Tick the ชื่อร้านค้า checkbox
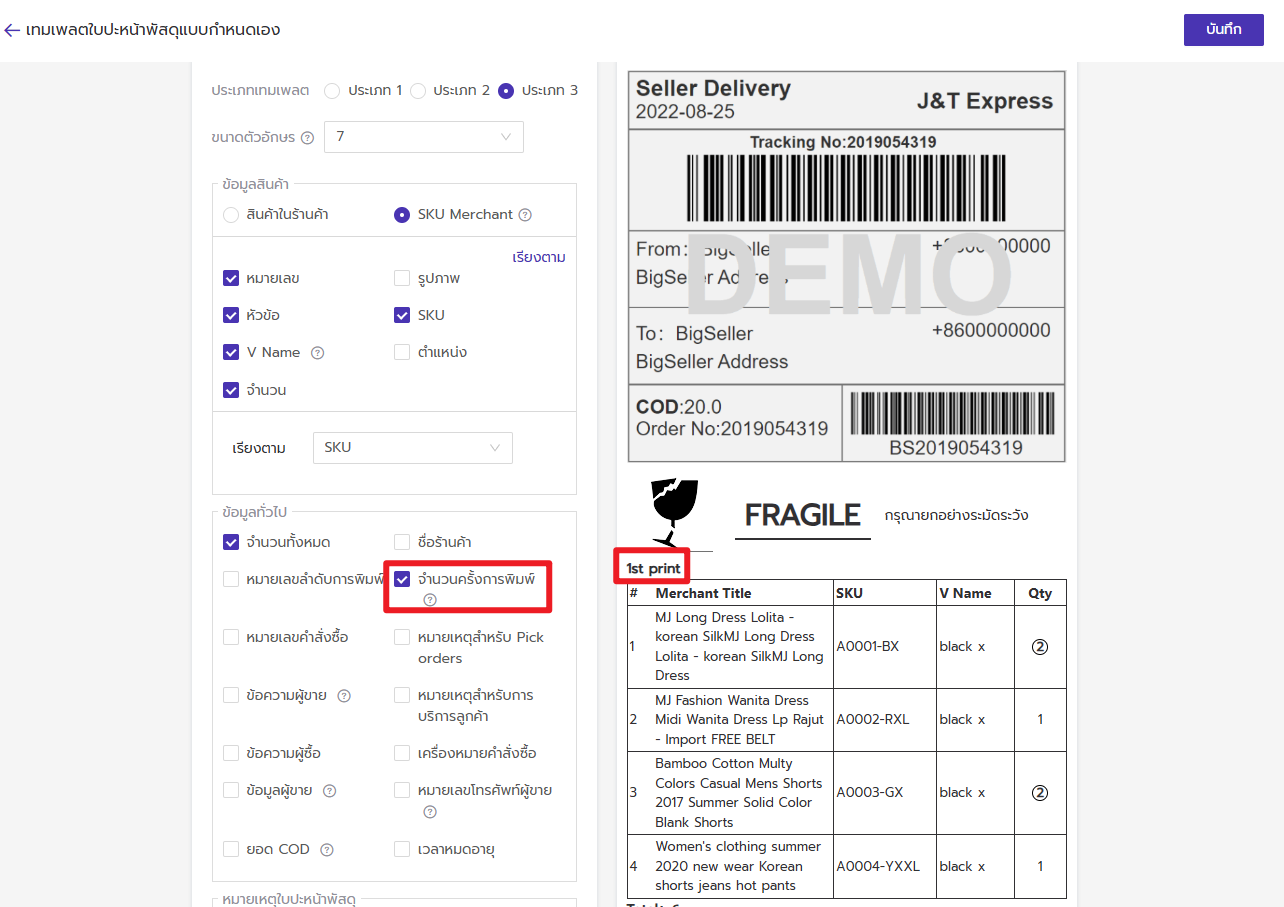This screenshot has height=907, width=1284. click(x=402, y=542)
